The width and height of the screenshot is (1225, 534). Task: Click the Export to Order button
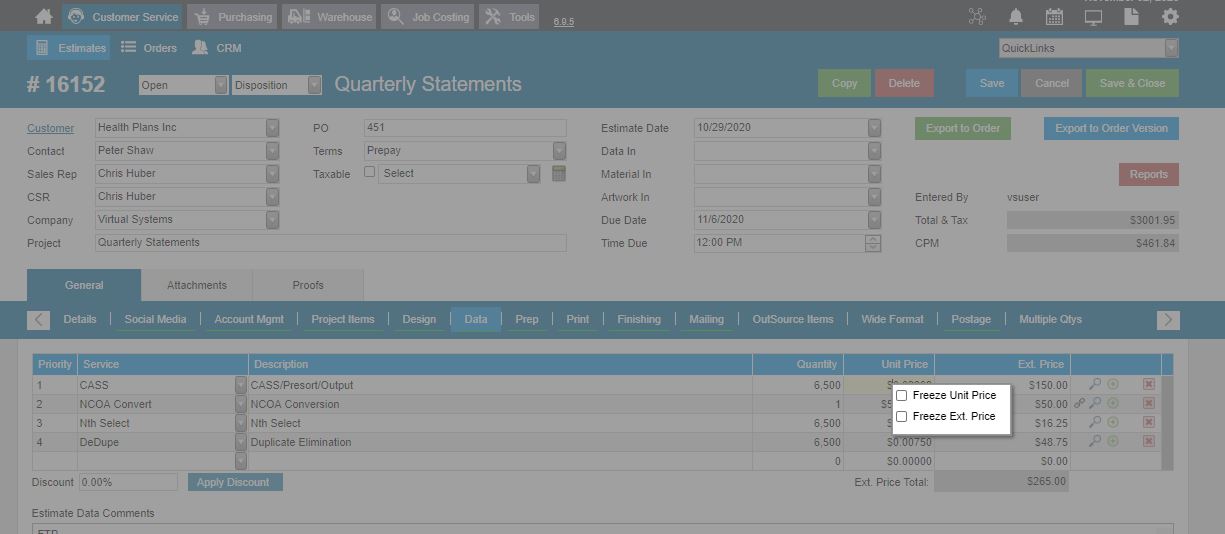click(x=963, y=128)
